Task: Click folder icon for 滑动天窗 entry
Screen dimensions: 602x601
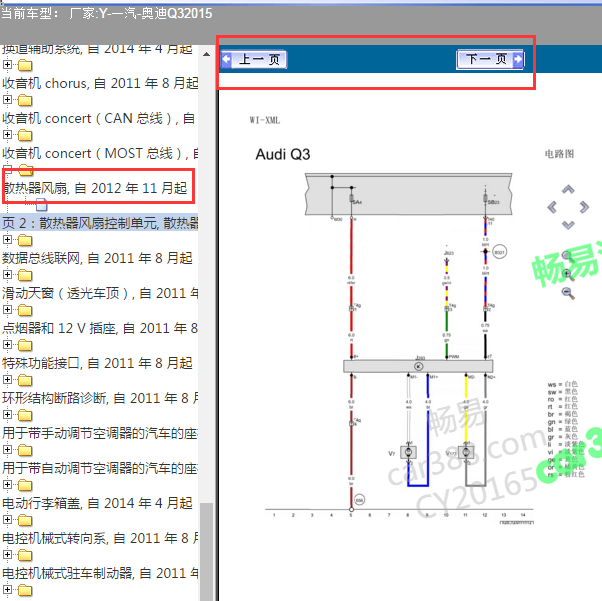Action: click(x=25, y=275)
